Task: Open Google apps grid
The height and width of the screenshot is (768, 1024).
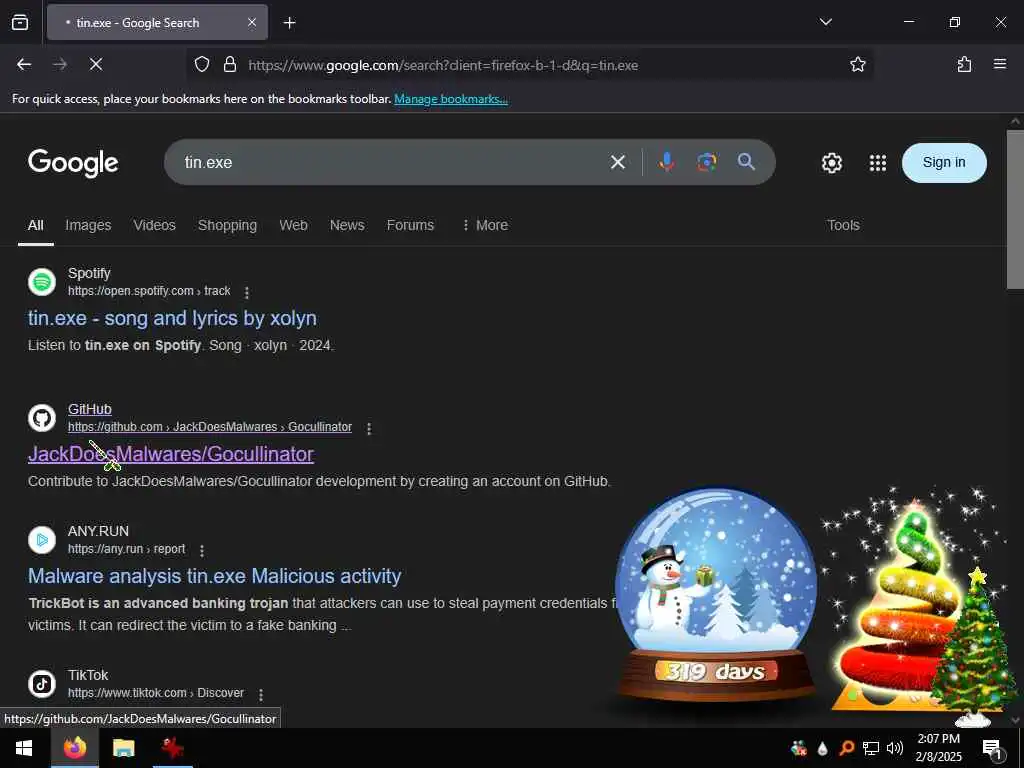Action: 878,163
